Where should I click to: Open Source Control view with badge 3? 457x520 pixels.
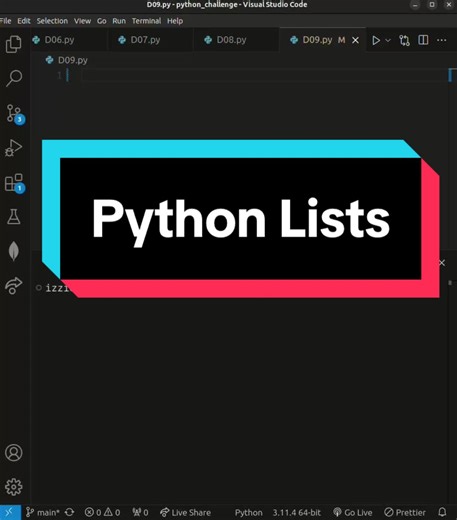click(14, 114)
